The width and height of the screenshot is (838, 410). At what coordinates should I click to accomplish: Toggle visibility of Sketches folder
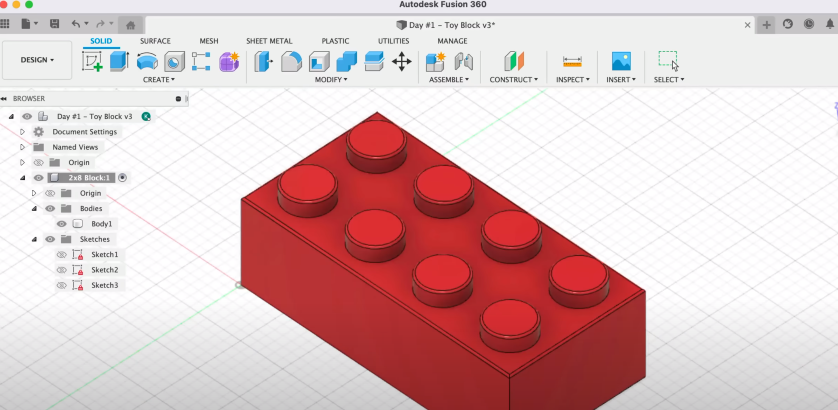50,239
